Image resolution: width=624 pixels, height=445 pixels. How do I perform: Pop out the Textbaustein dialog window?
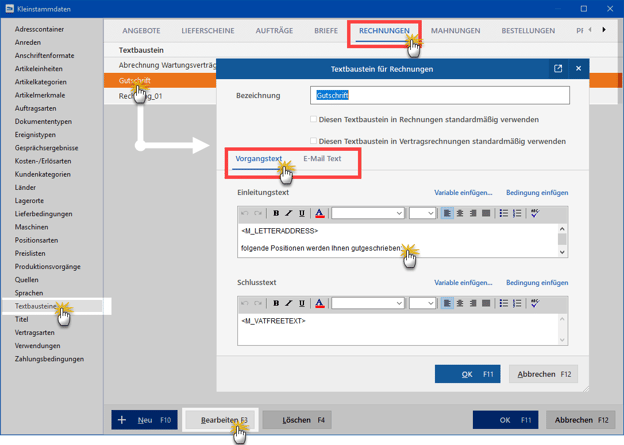coord(558,69)
